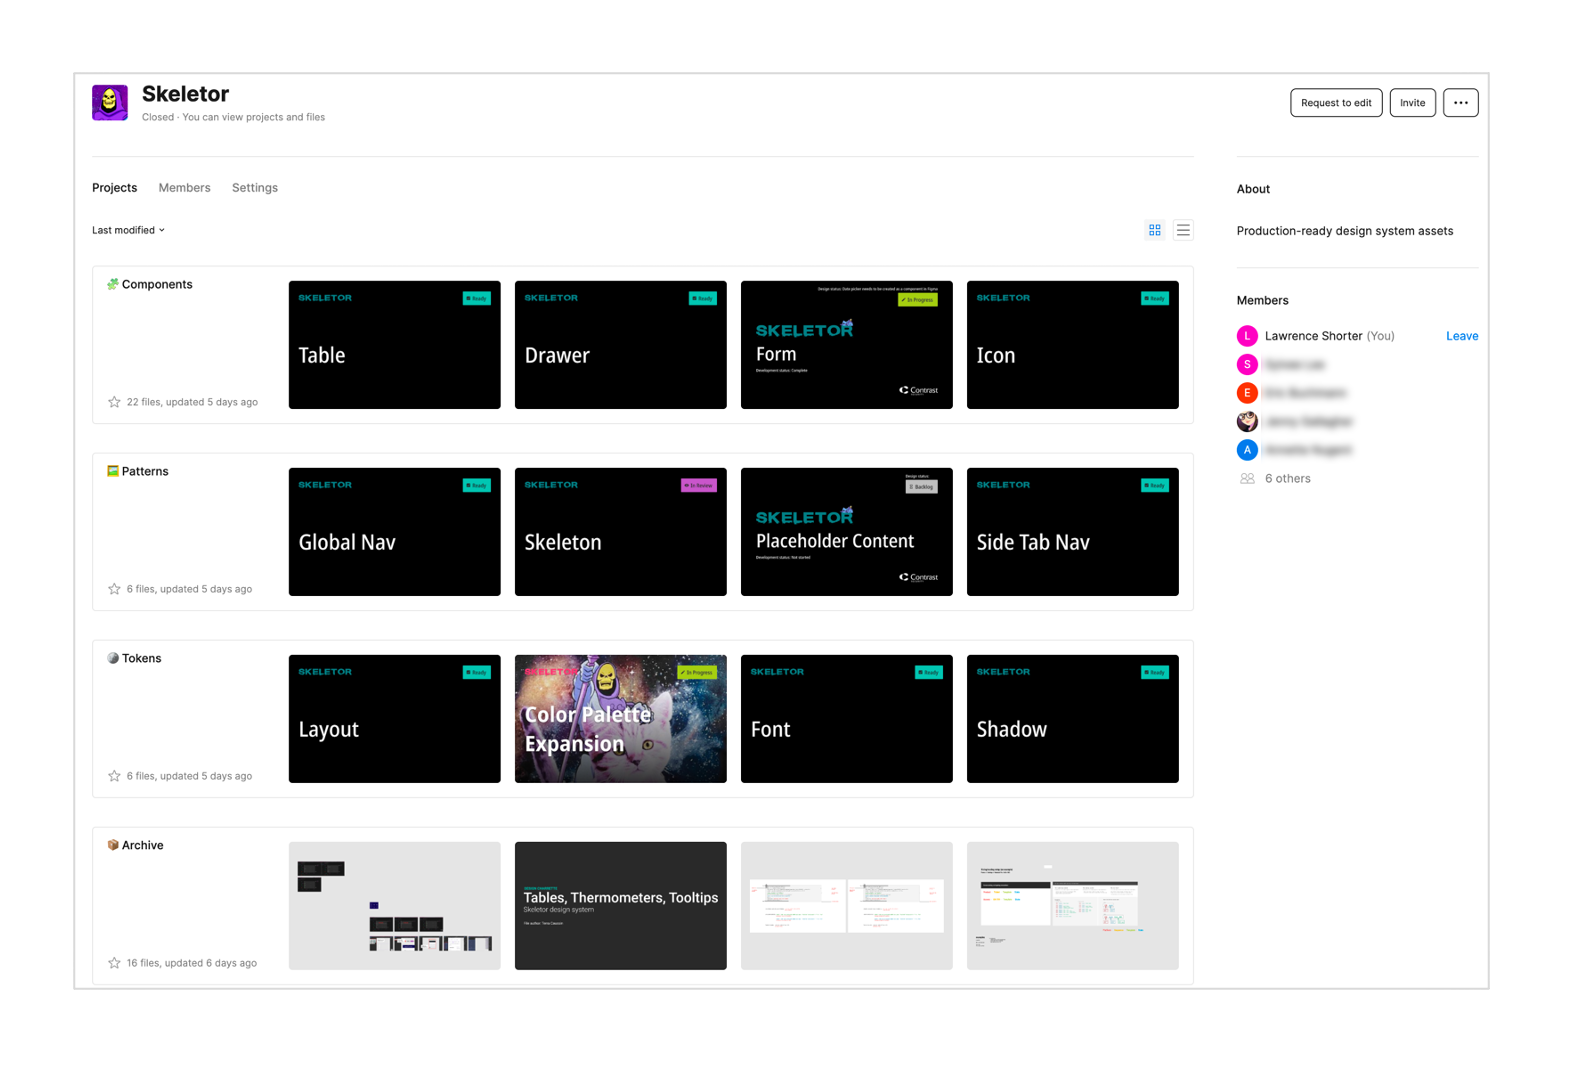Star the Patterns project
The width and height of the screenshot is (1572, 1072).
[x=114, y=589]
